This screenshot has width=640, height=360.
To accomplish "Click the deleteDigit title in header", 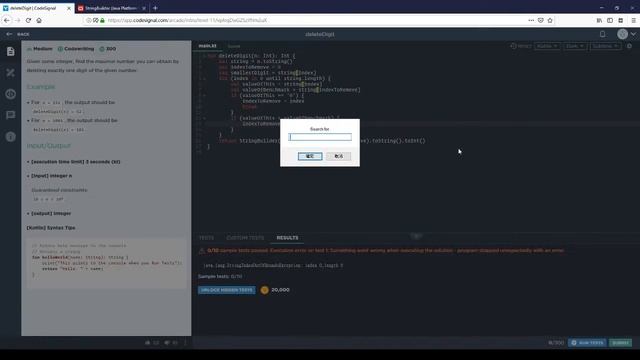I will coord(320,34).
